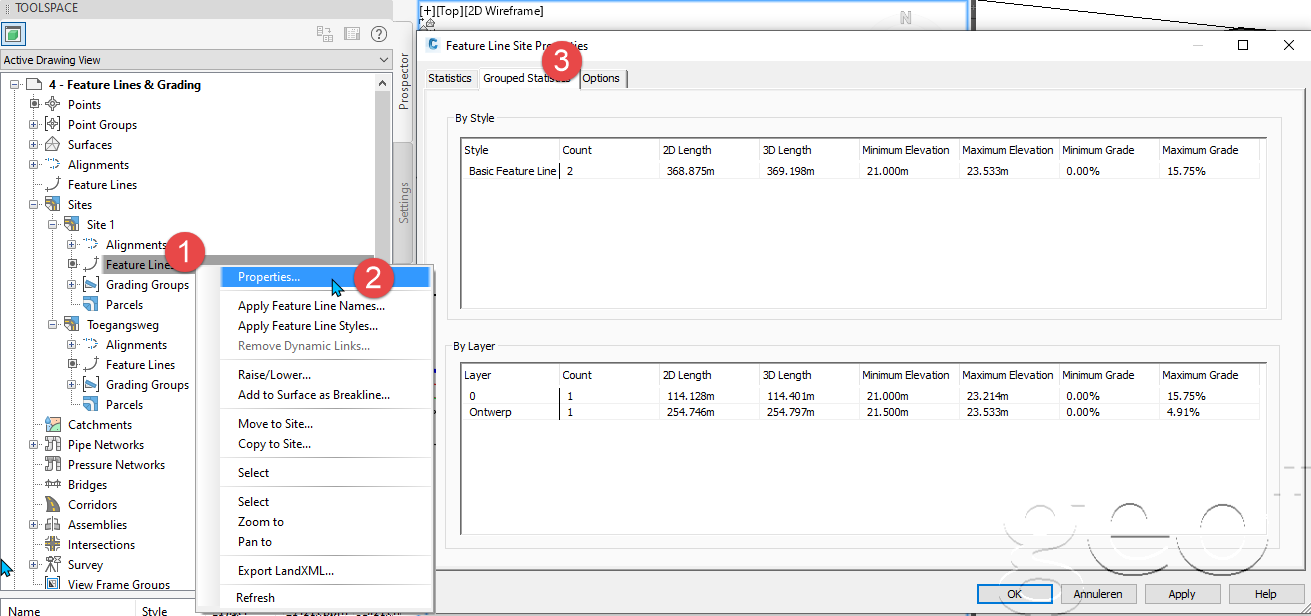Select the View Frame Groups icon
The height and width of the screenshot is (616, 1311).
[x=53, y=584]
